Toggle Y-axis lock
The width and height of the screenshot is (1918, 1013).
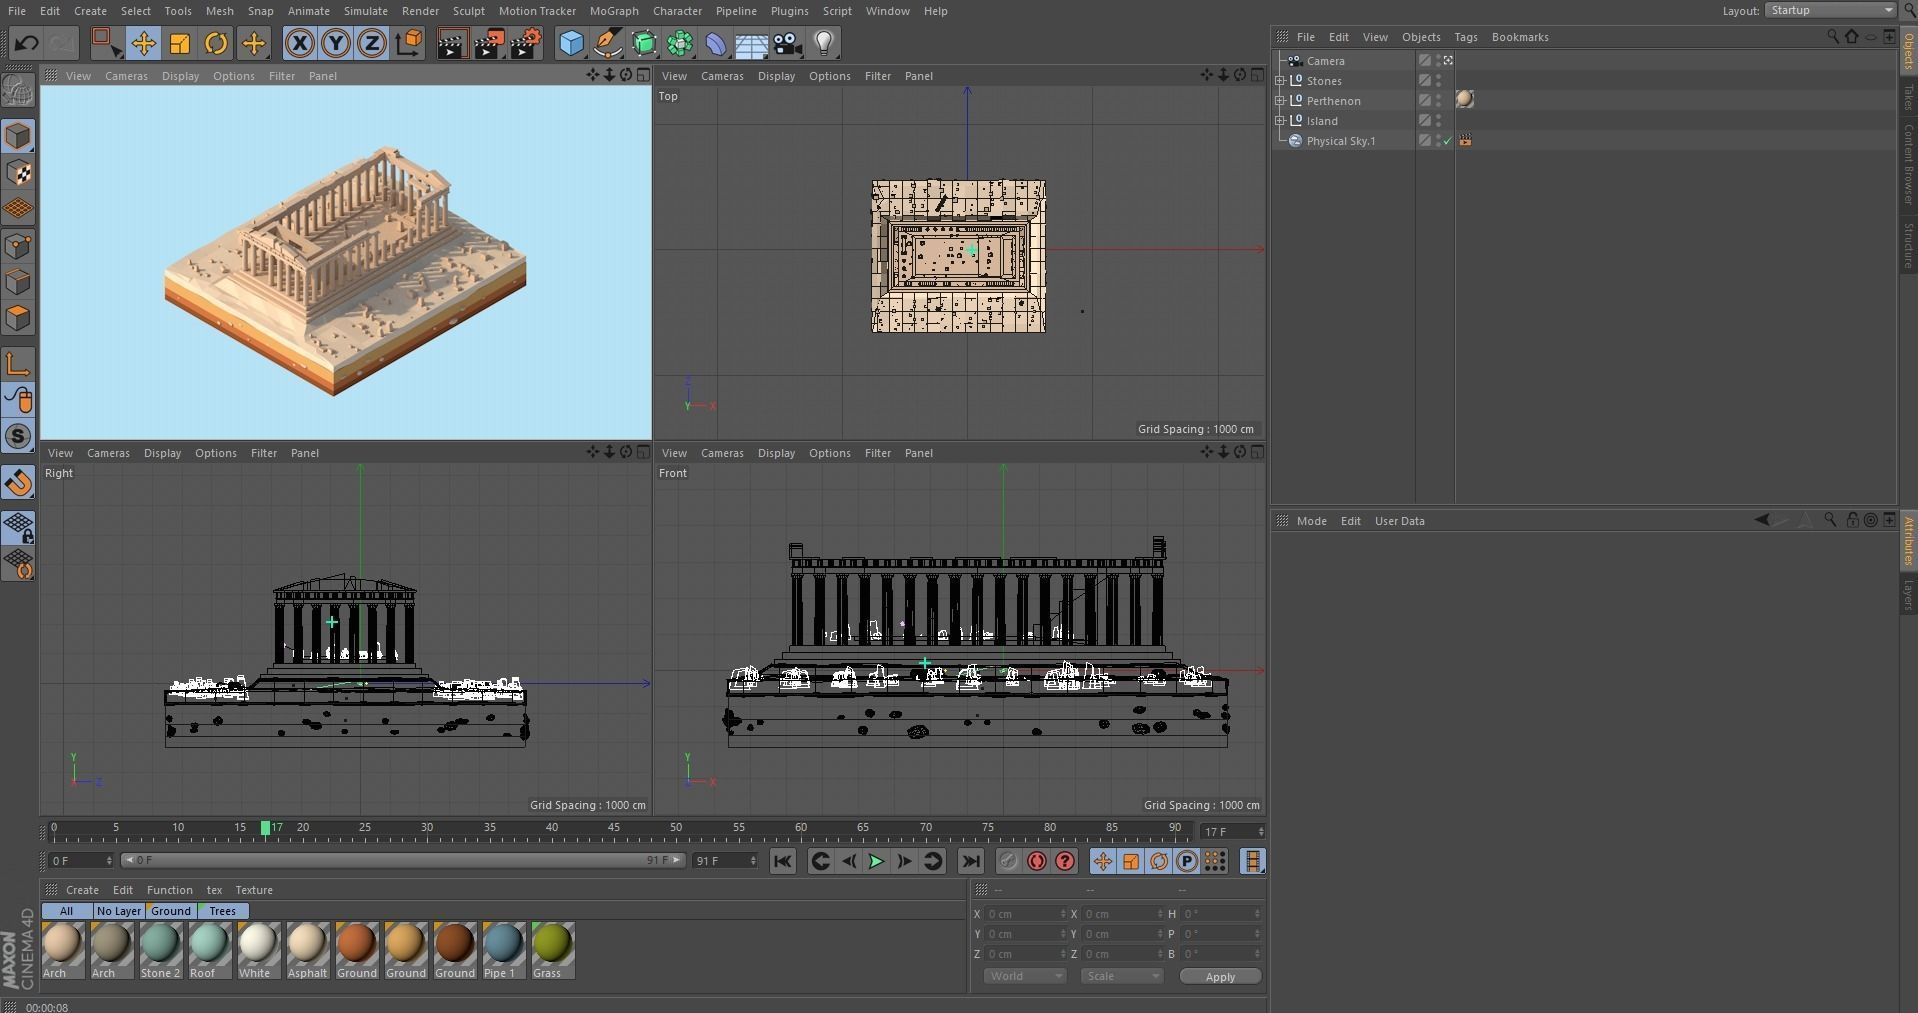336,43
